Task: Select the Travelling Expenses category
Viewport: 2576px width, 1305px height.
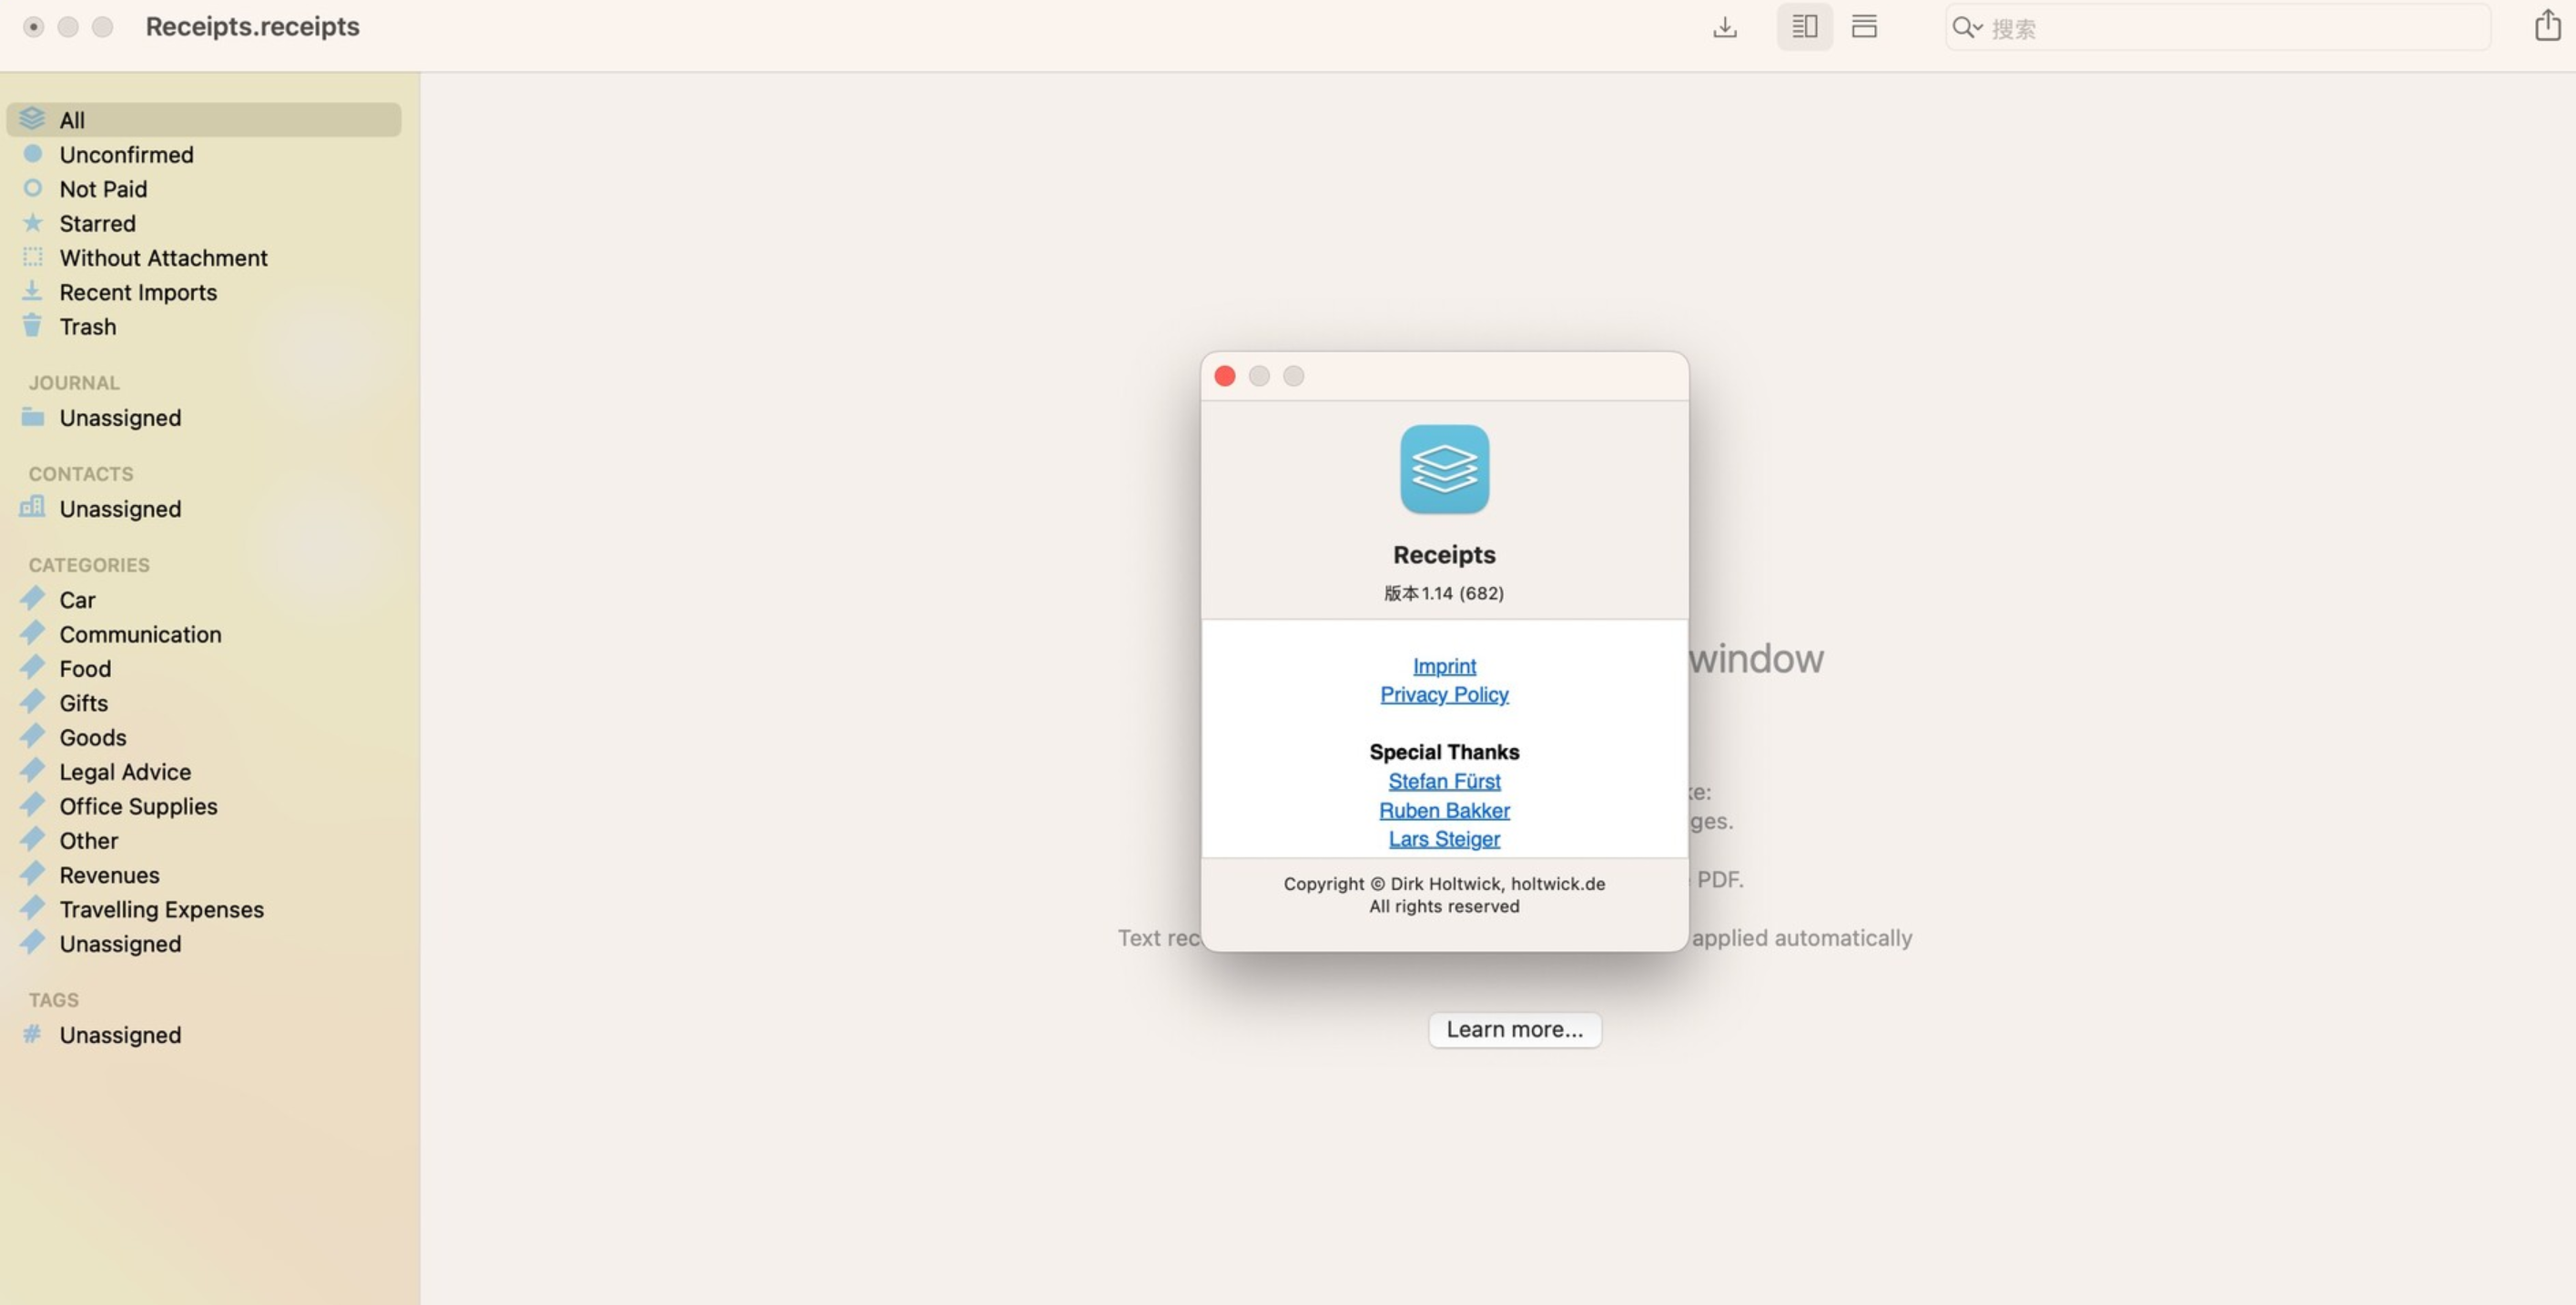Action: point(161,909)
